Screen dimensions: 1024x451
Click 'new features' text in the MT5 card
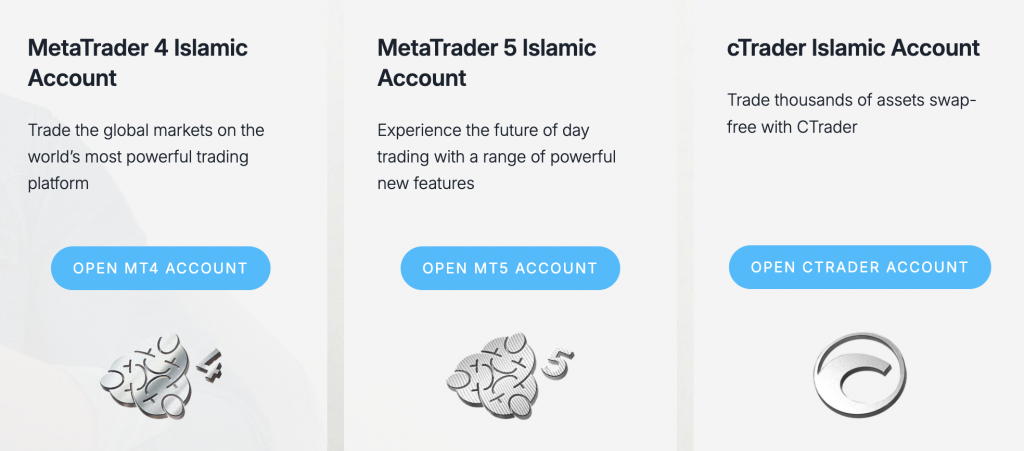click(425, 184)
